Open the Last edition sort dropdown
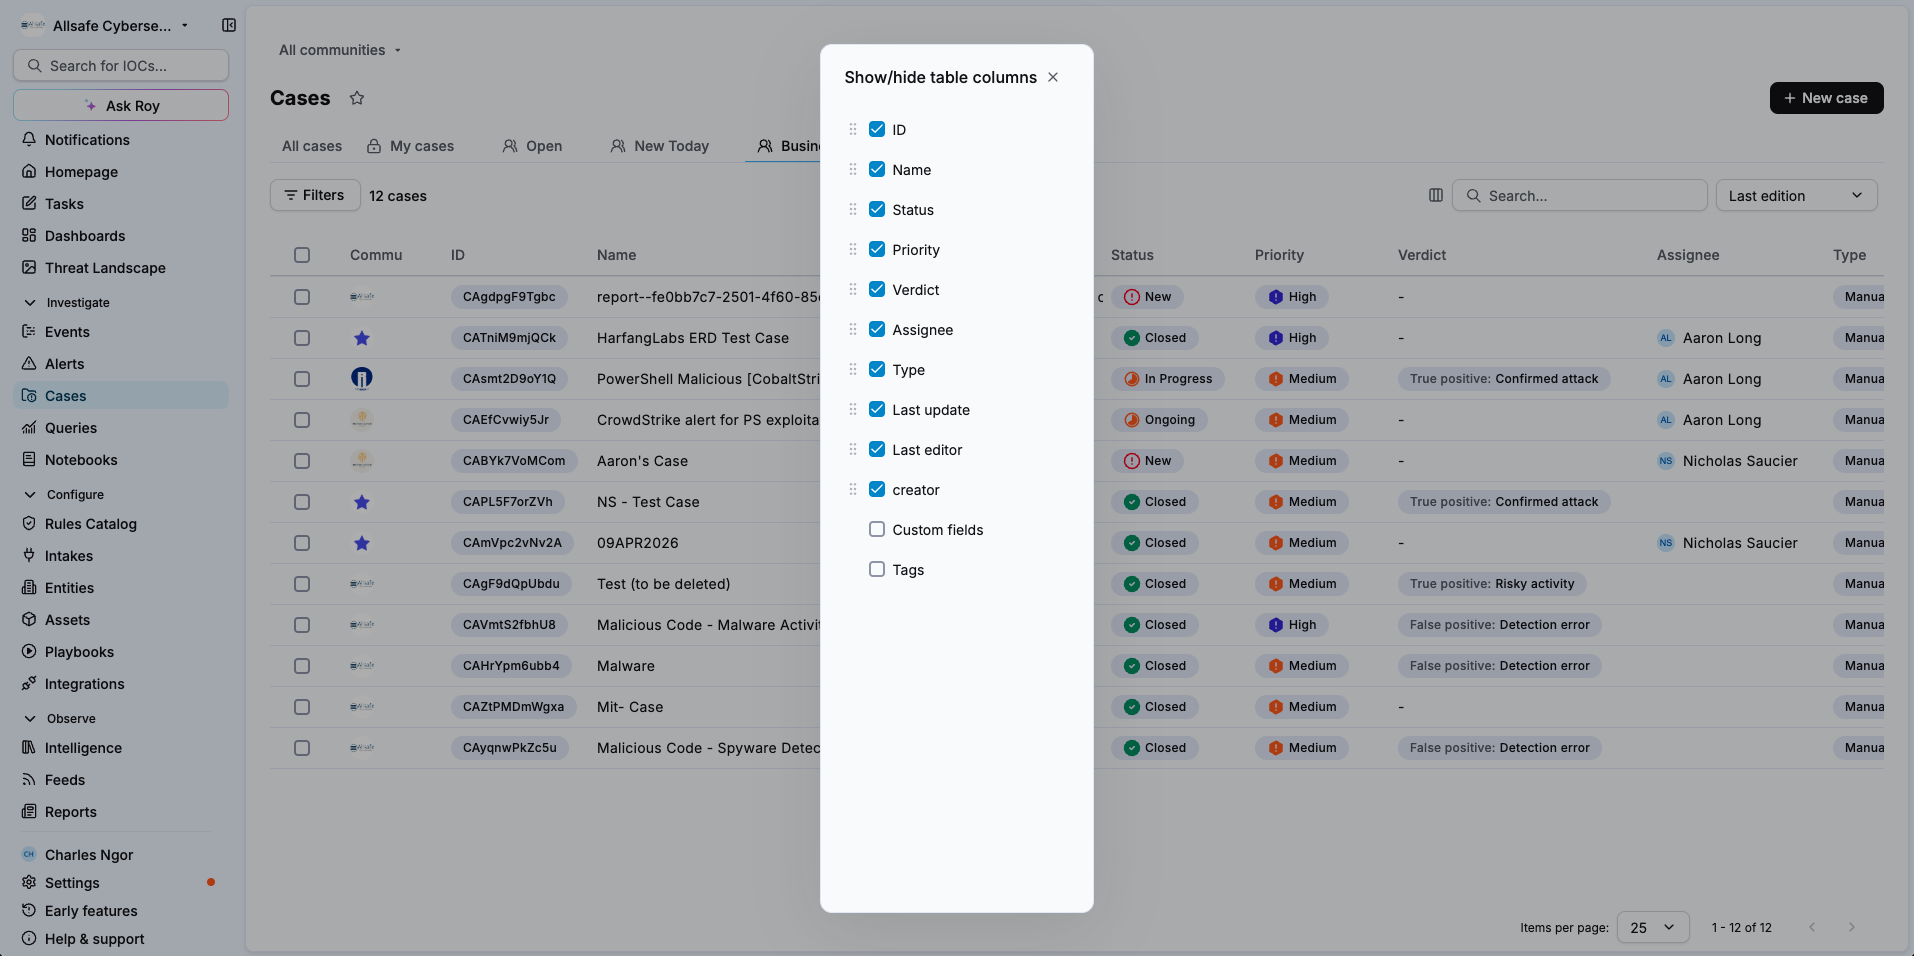This screenshot has width=1914, height=956. [1796, 195]
